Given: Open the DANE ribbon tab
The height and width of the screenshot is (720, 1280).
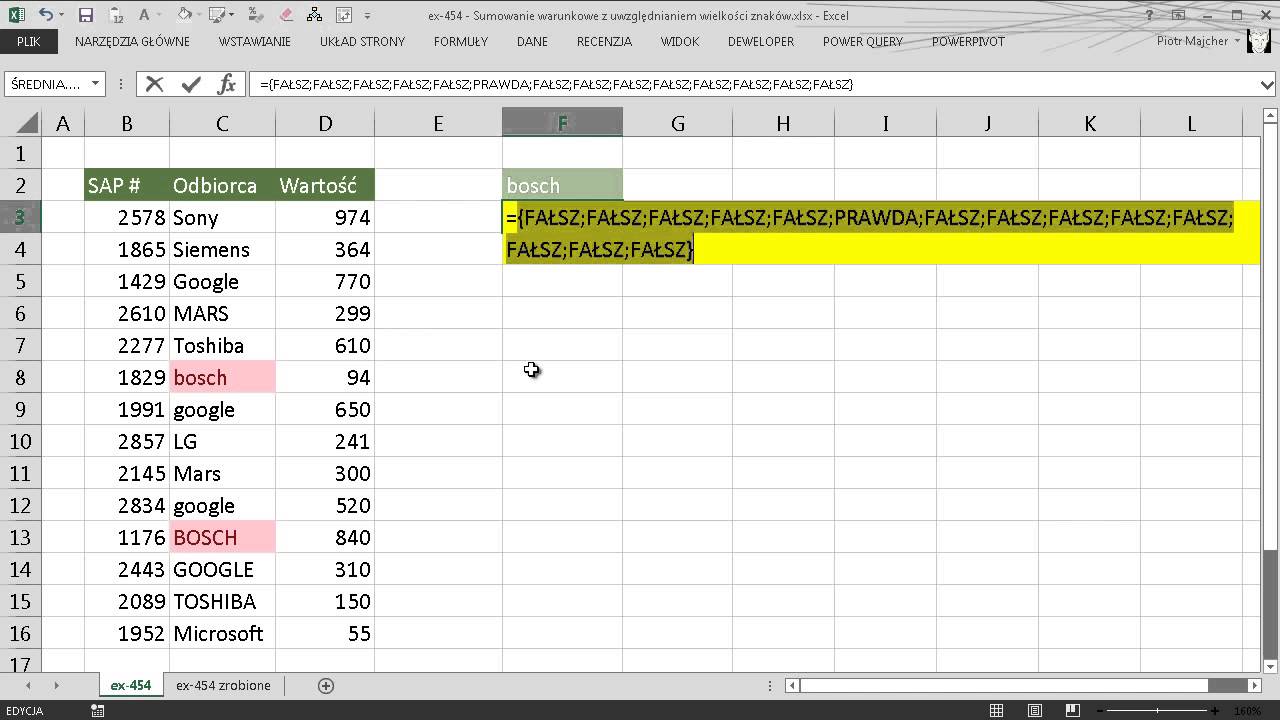Looking at the screenshot, I should (532, 42).
